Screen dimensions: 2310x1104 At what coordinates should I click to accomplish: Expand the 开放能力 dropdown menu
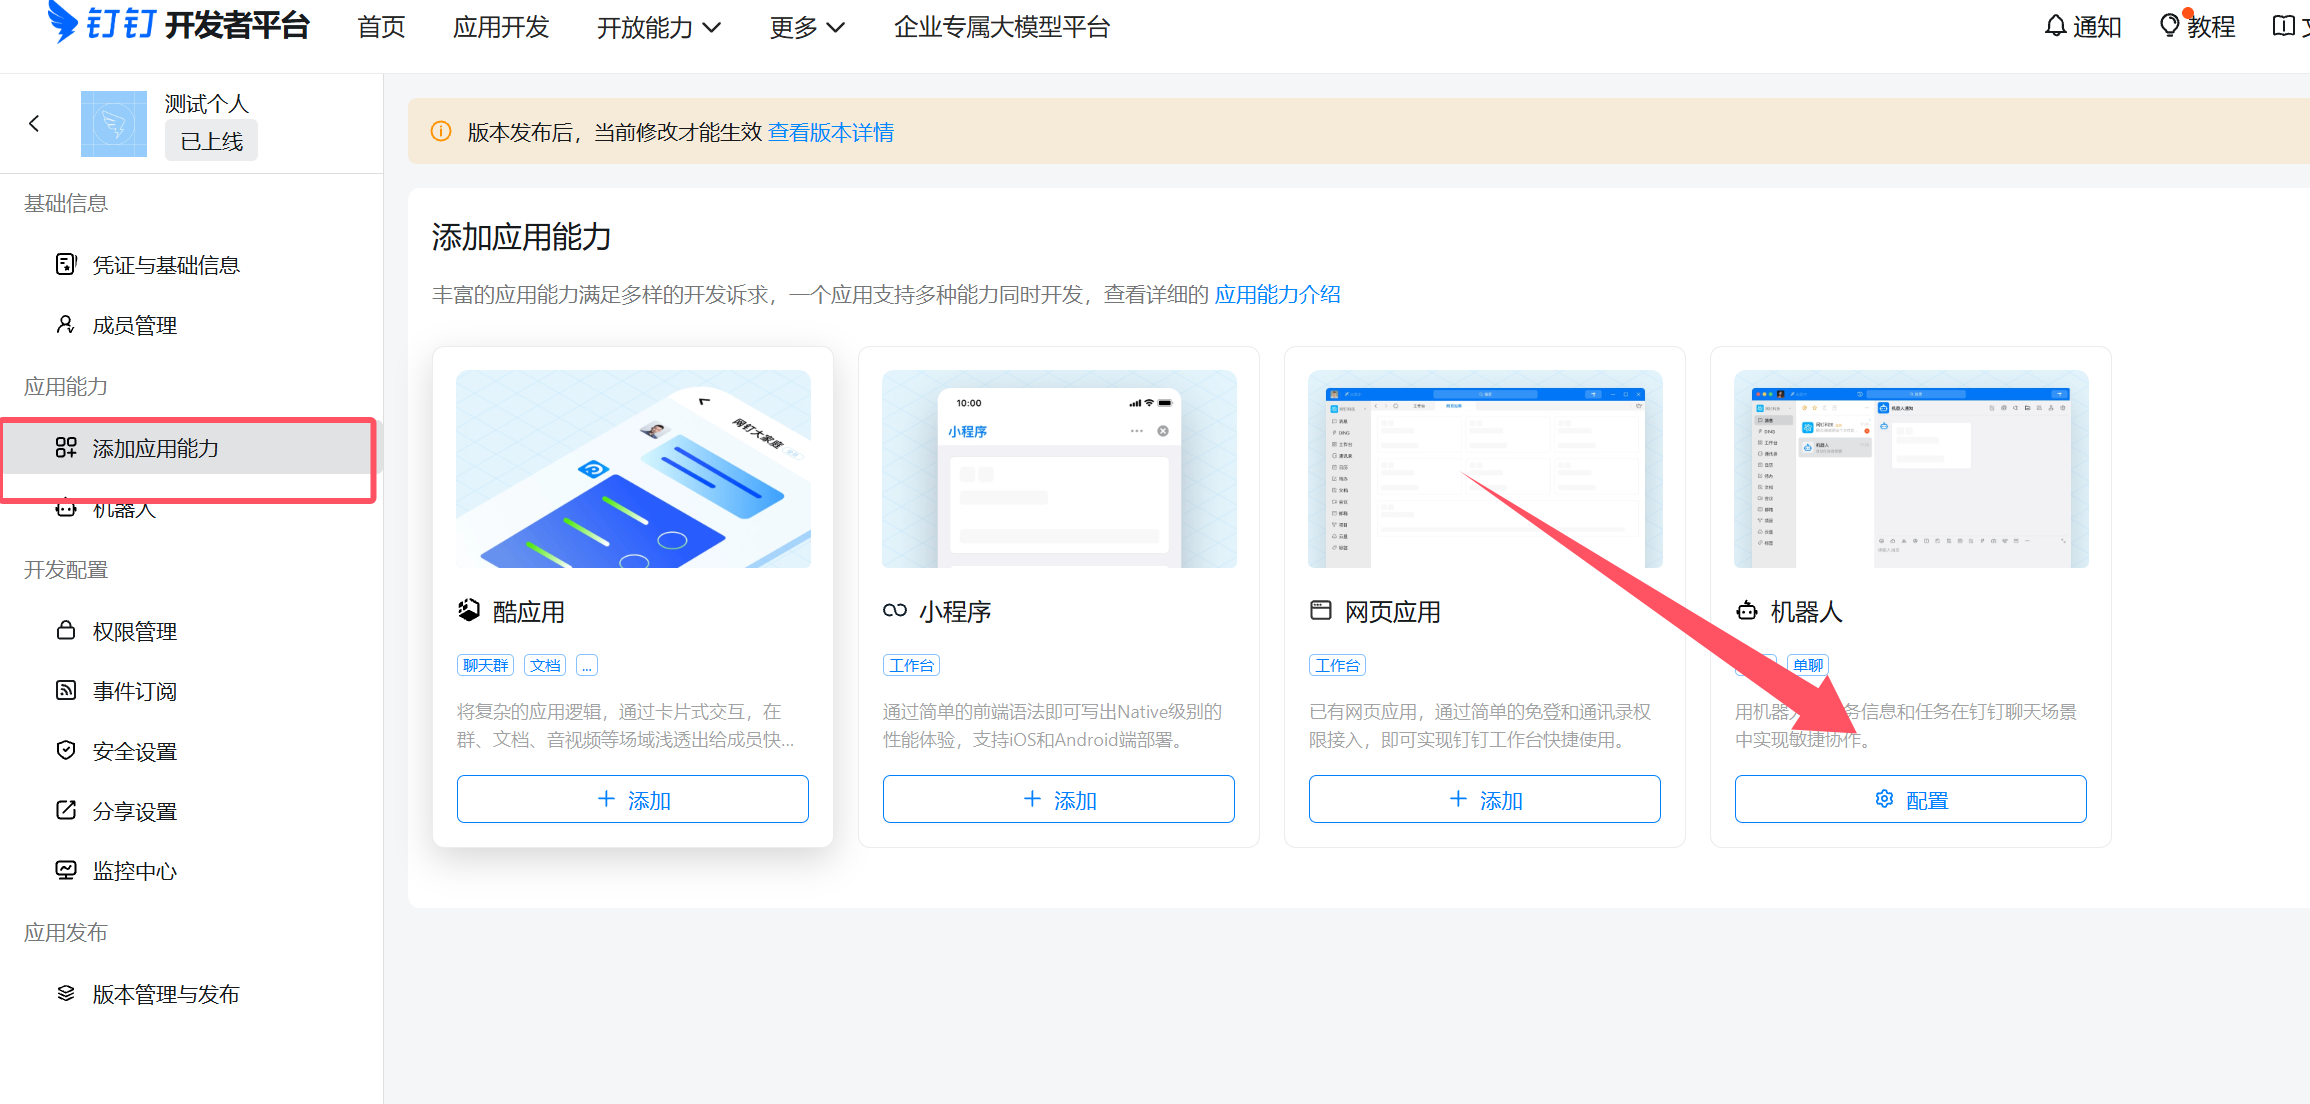click(658, 27)
